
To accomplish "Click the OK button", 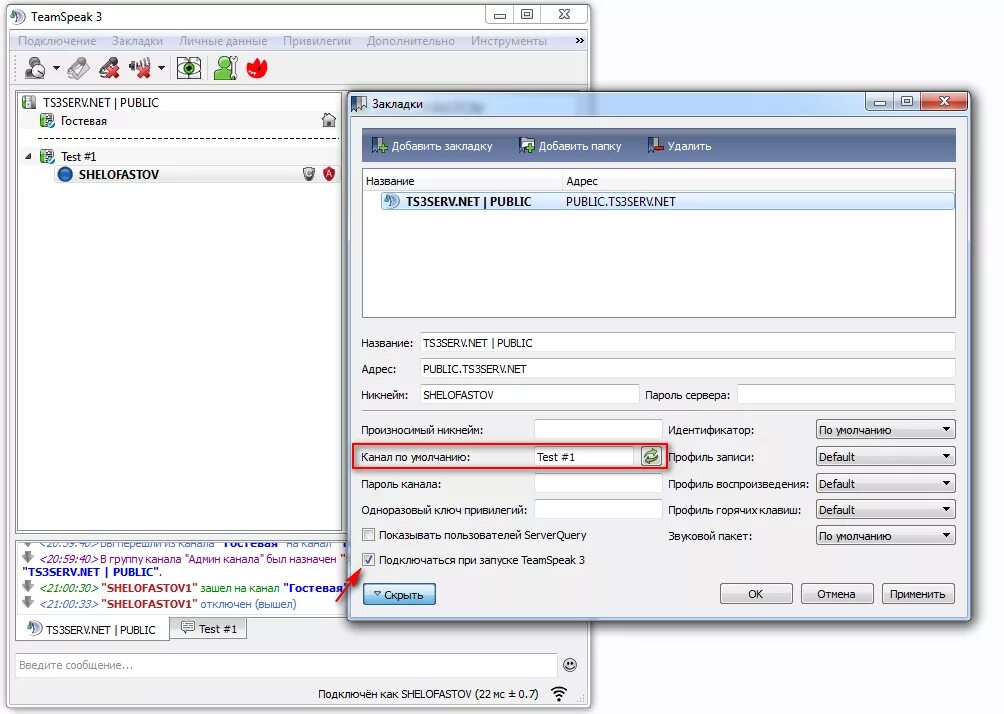I will pos(756,594).
